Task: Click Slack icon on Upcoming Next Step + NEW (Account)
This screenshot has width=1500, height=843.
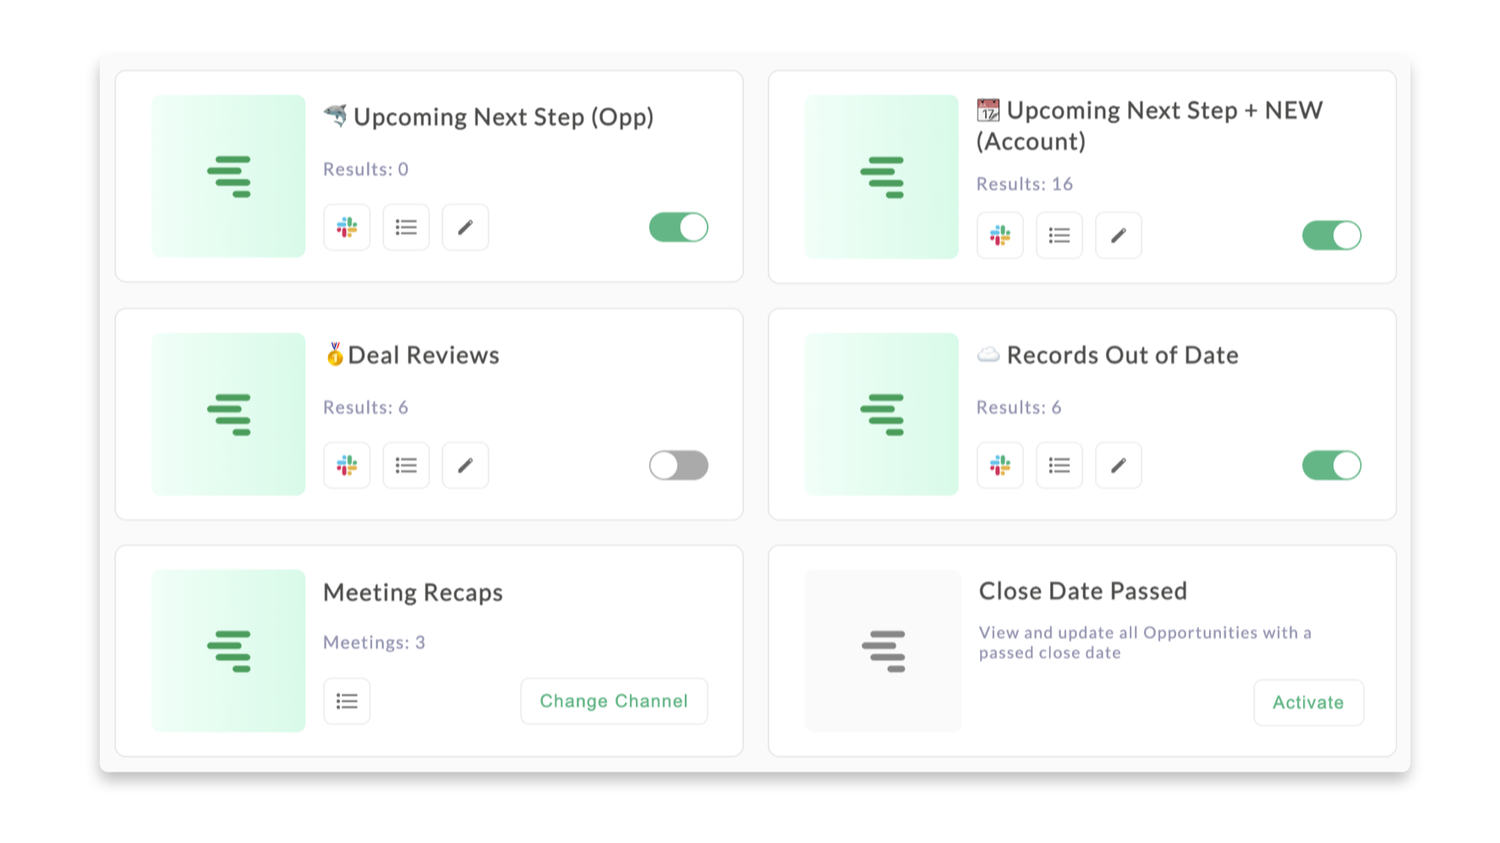Action: tap(1000, 236)
